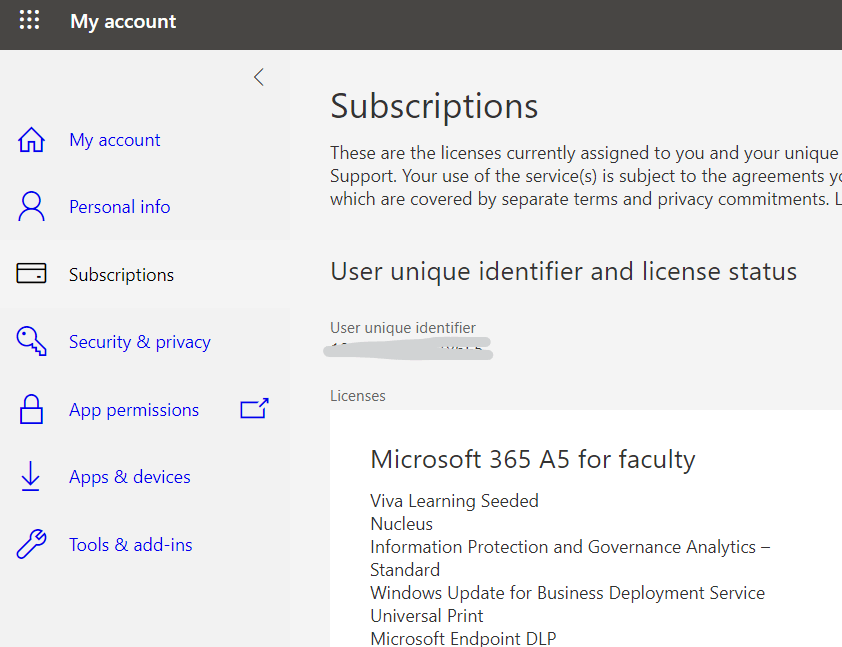Click the Licenses label

click(358, 396)
